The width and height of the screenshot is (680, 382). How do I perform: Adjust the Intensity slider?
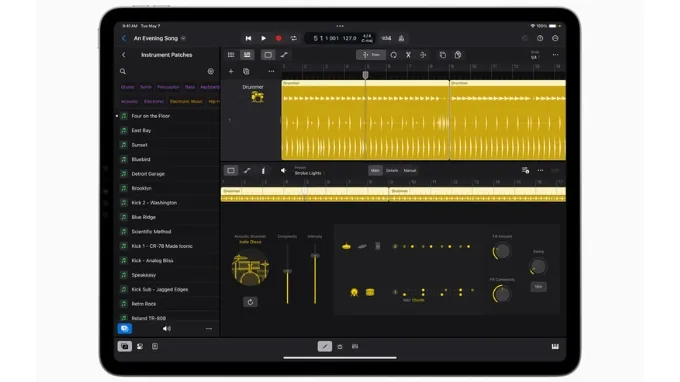[315, 273]
